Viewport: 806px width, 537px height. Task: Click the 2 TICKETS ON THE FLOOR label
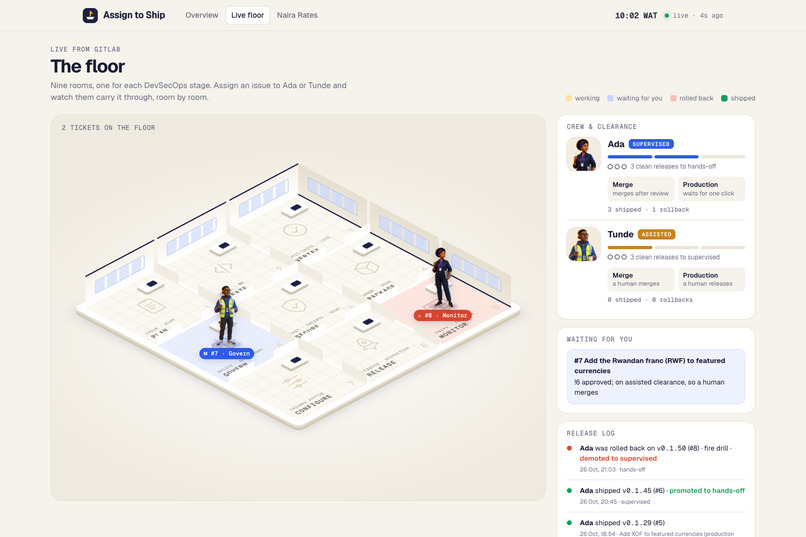coord(108,128)
